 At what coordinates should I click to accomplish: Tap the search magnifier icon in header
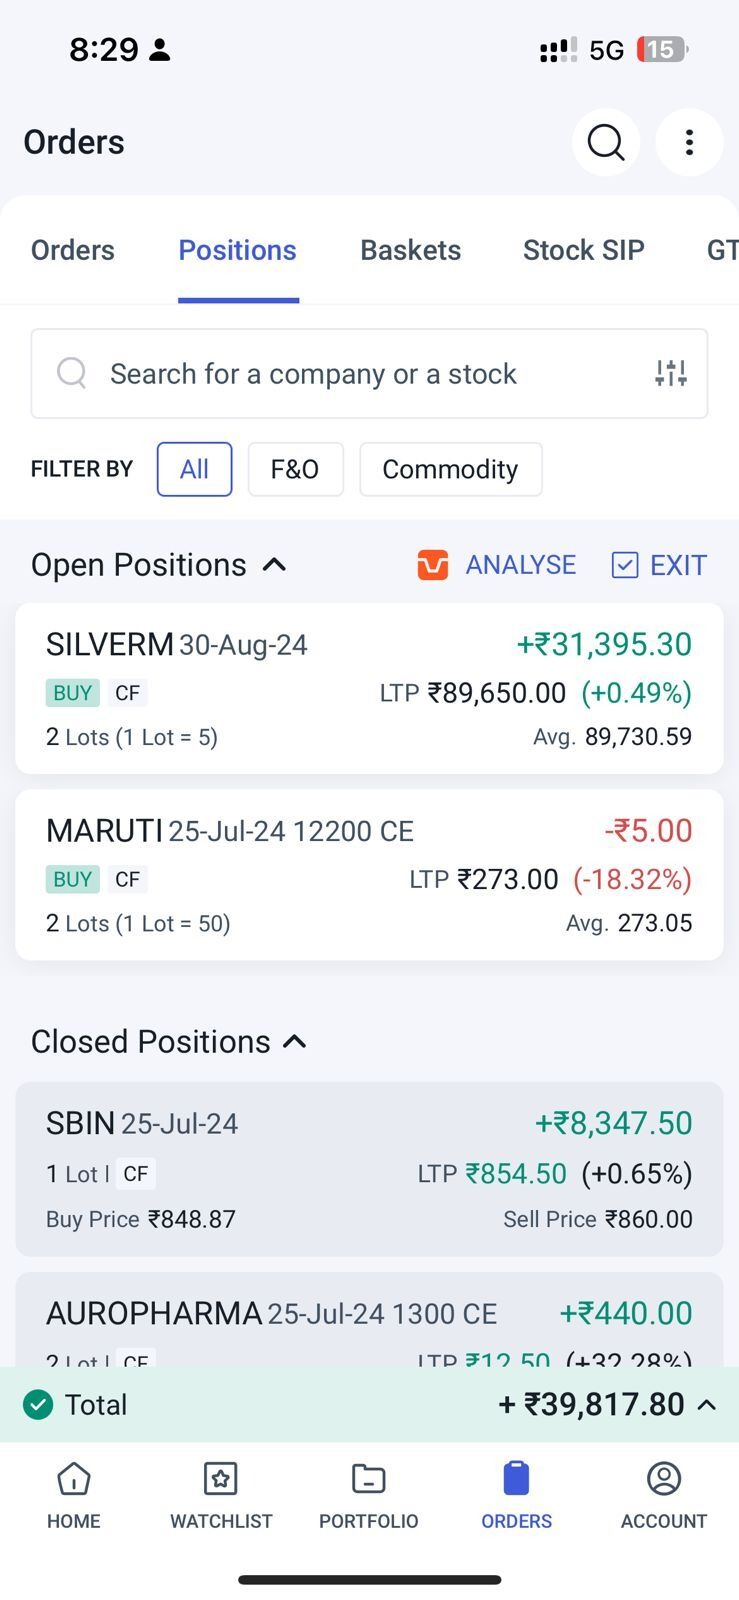pos(605,143)
